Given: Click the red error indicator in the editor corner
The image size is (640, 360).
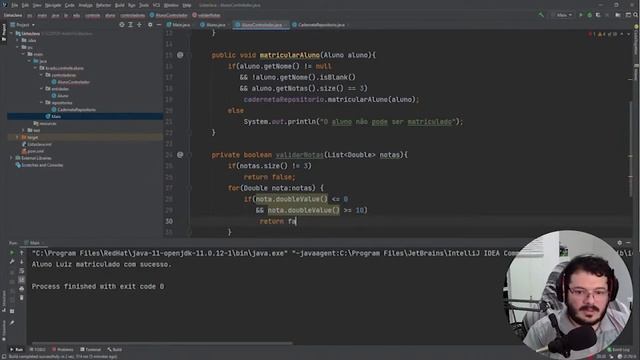Looking at the screenshot, I should 591,34.
